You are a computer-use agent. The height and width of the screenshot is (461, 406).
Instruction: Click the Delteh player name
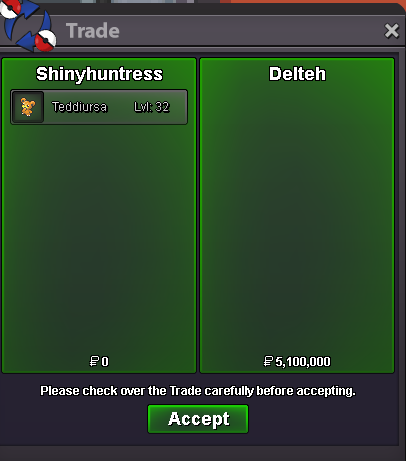[297, 74]
